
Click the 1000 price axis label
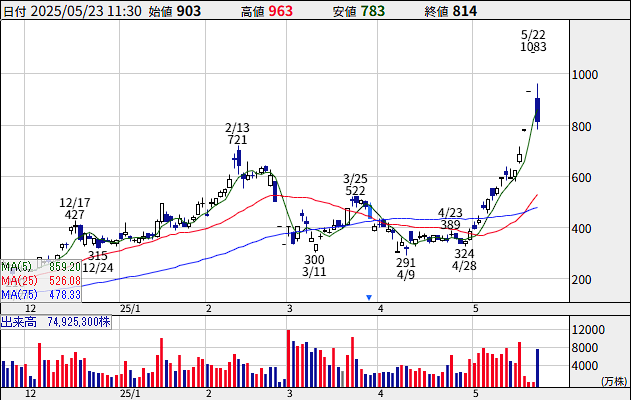[585, 75]
